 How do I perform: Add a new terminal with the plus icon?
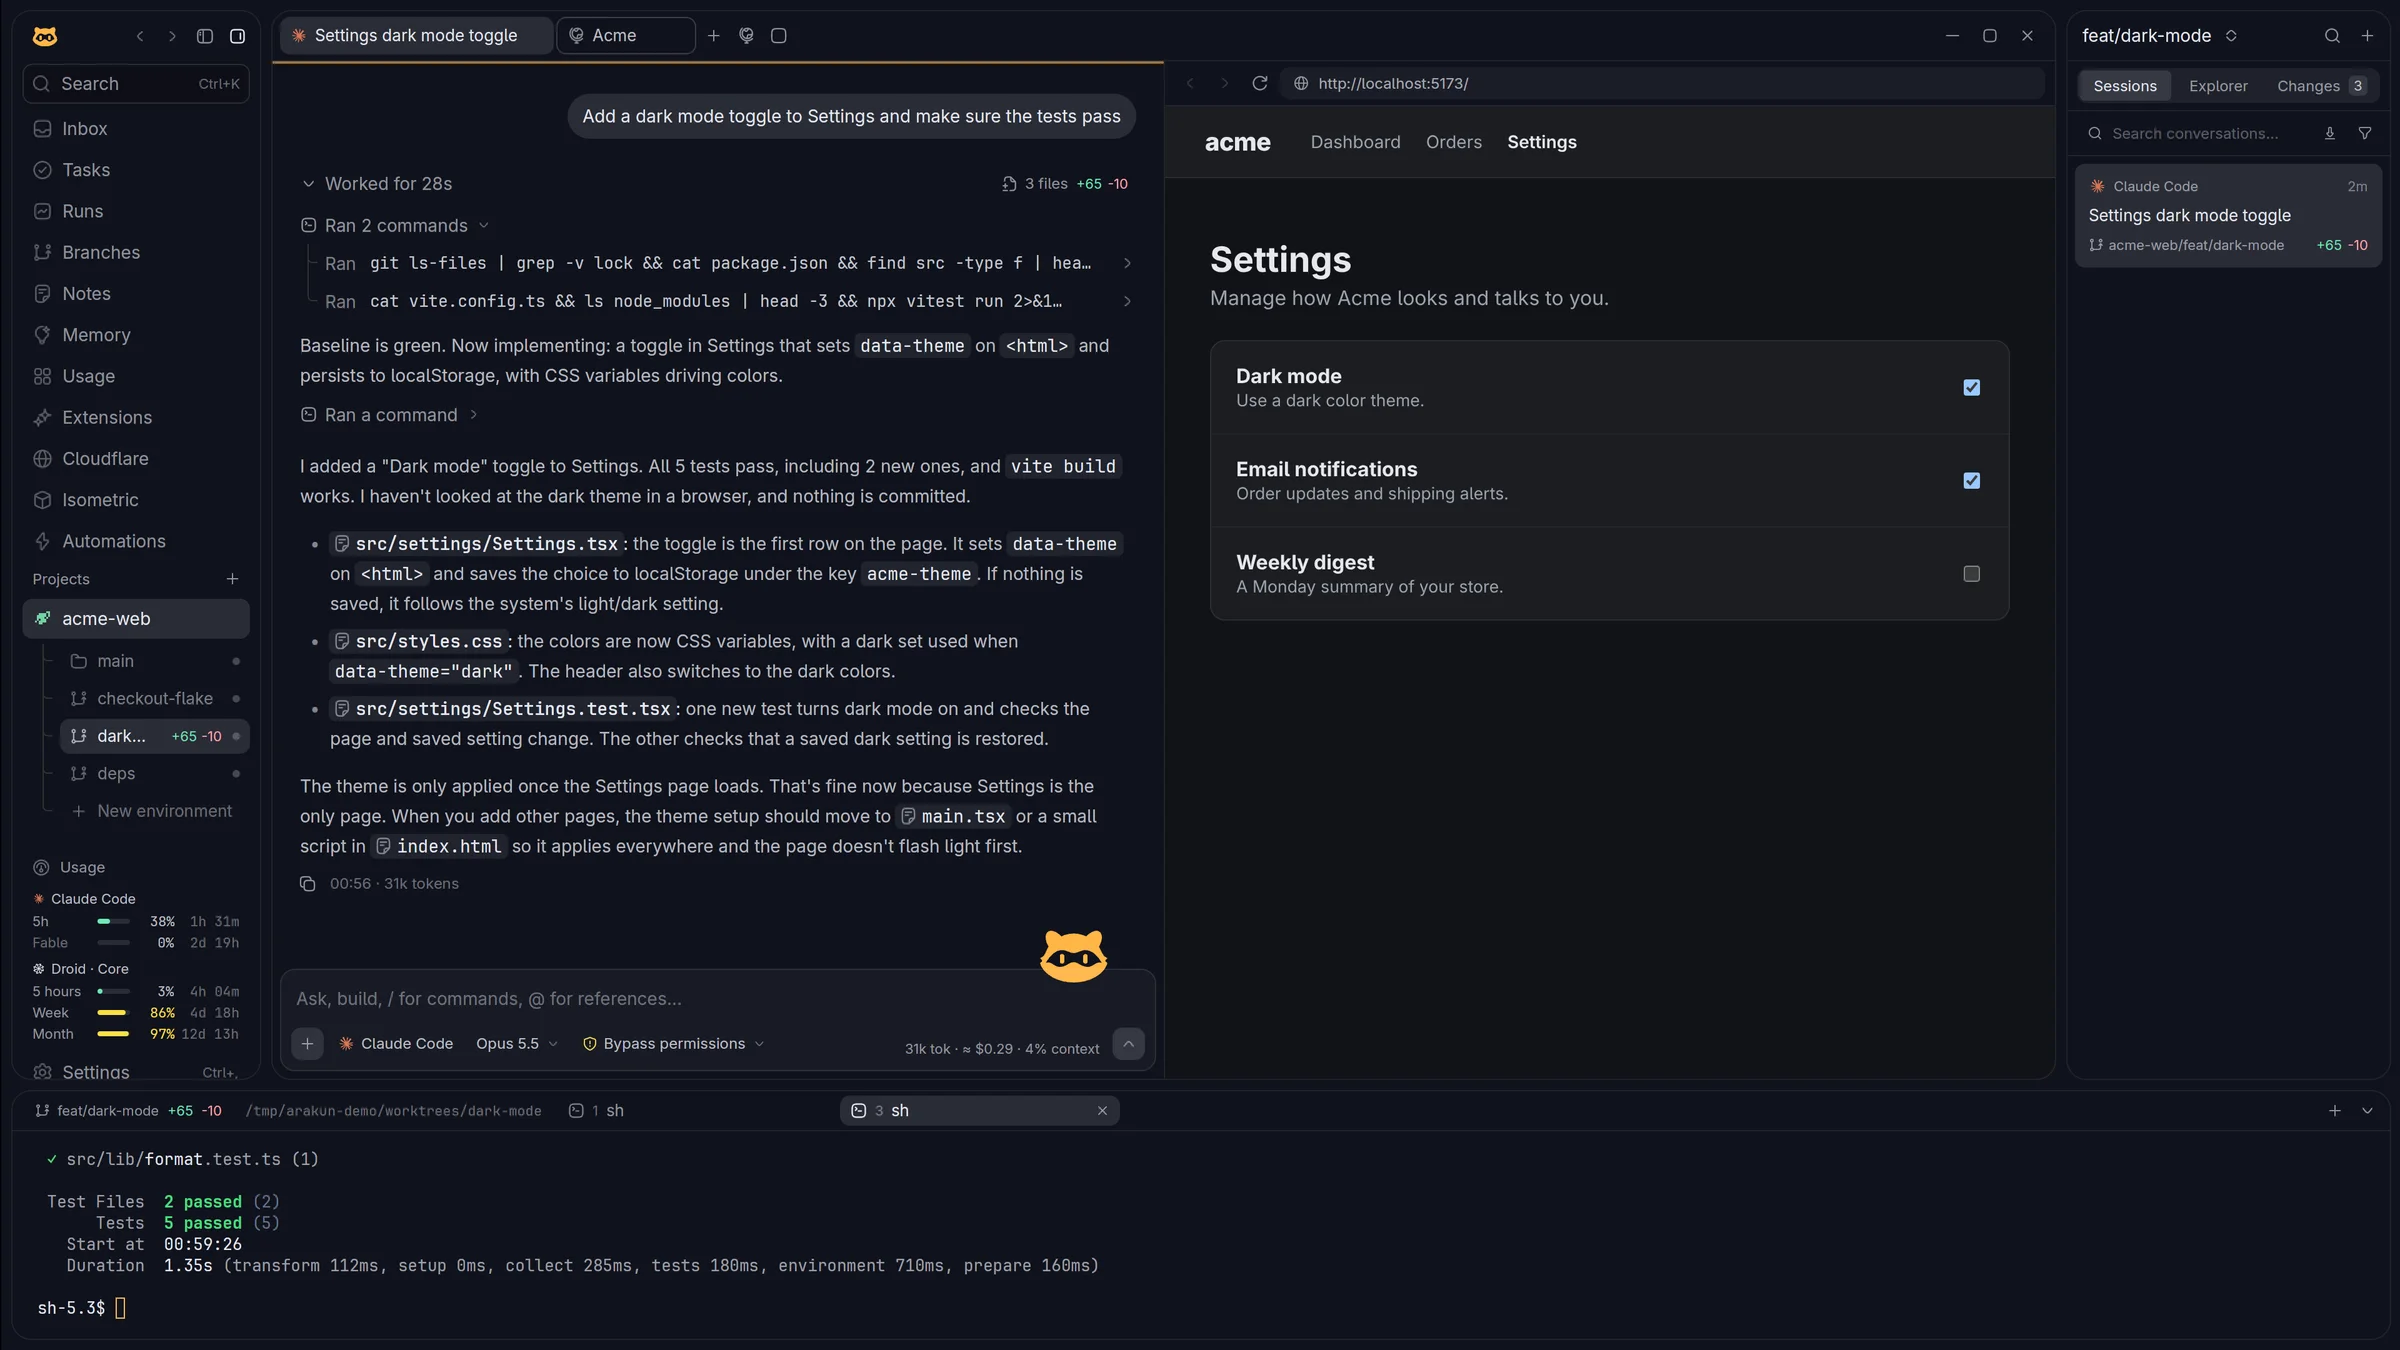tap(2335, 1111)
